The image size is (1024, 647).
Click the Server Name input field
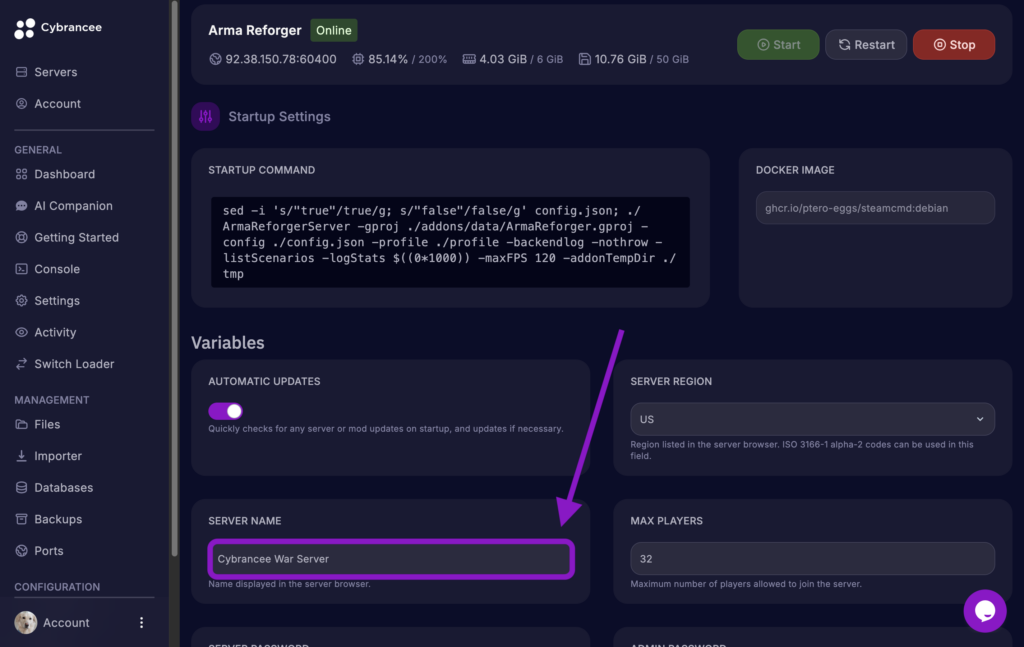point(391,559)
